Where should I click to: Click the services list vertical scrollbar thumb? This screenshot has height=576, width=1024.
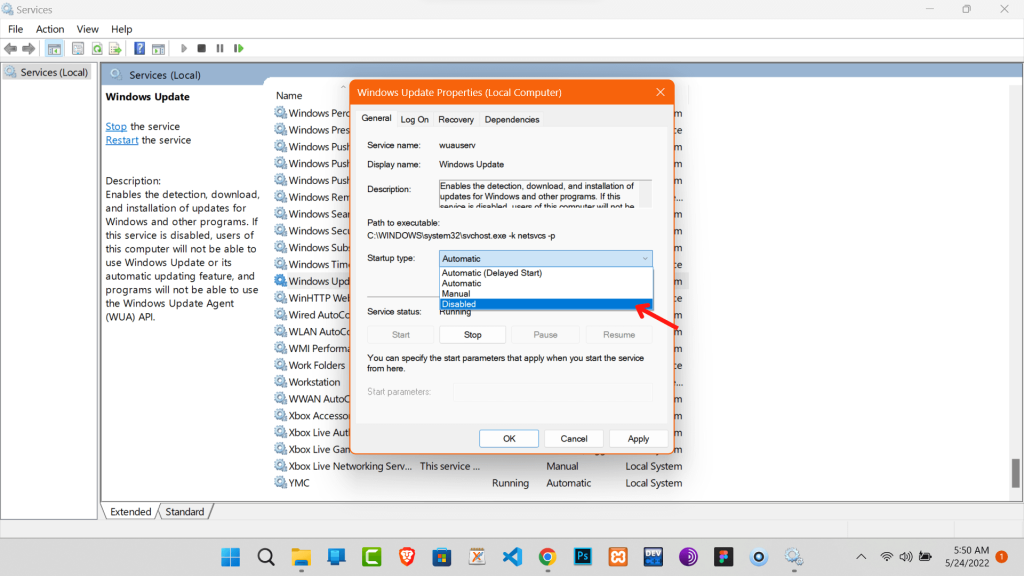pyautogui.click(x=1016, y=473)
